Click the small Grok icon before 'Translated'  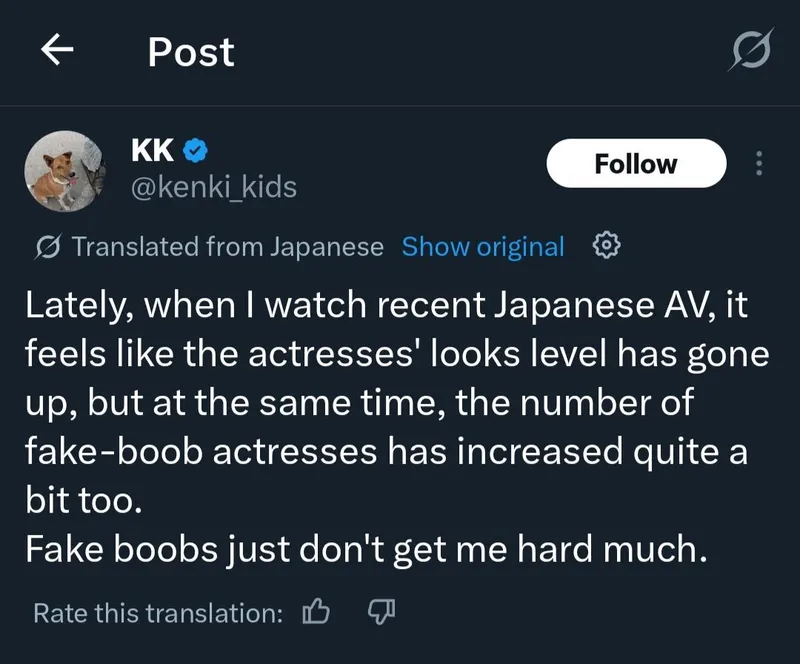(x=46, y=246)
